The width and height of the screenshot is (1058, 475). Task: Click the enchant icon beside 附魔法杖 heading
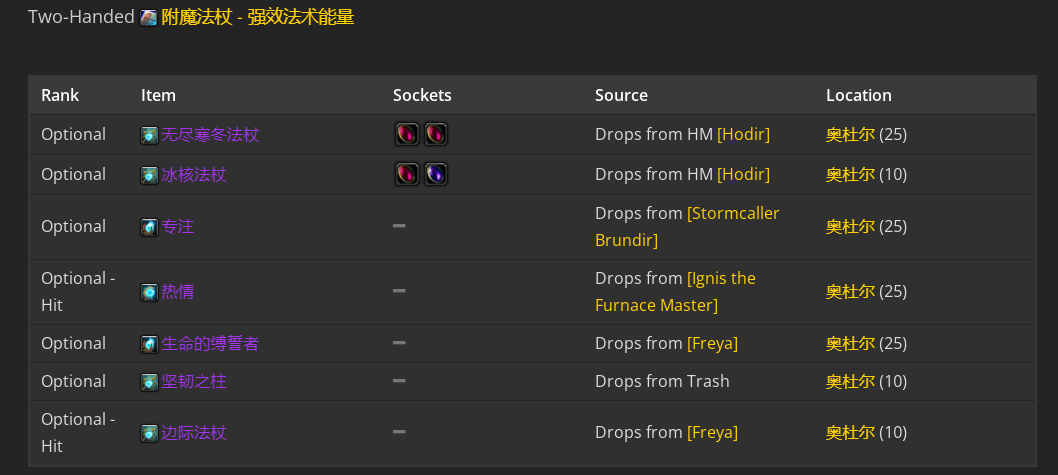point(148,18)
